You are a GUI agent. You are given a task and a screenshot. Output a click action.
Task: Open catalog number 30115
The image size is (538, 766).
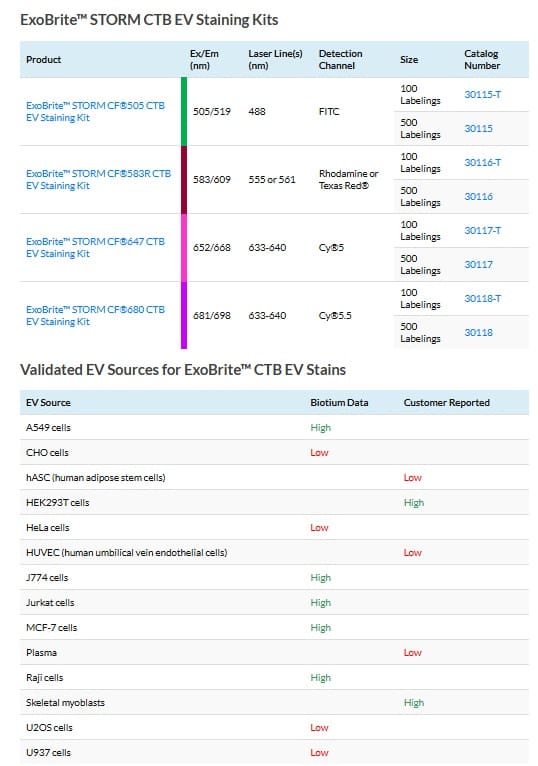pyautogui.click(x=478, y=128)
